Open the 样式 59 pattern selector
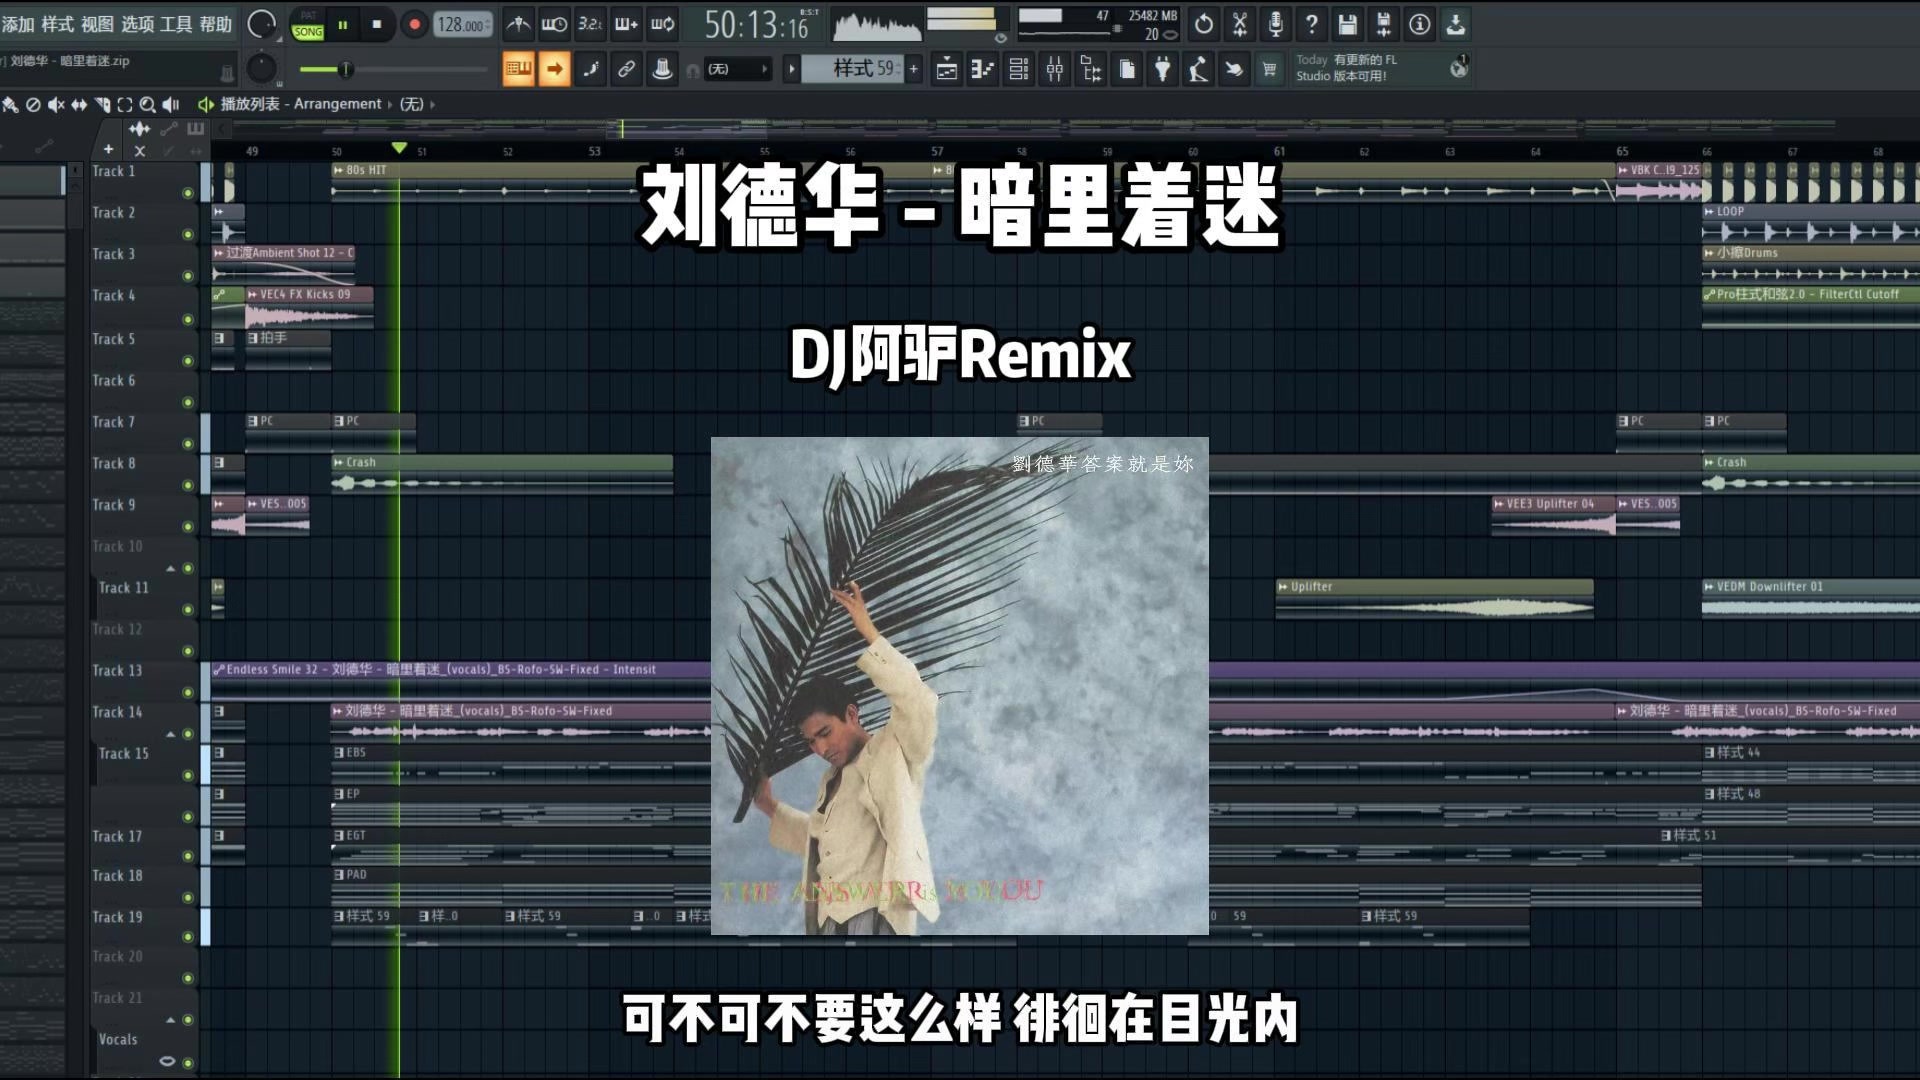1920x1080 pixels. coord(854,69)
